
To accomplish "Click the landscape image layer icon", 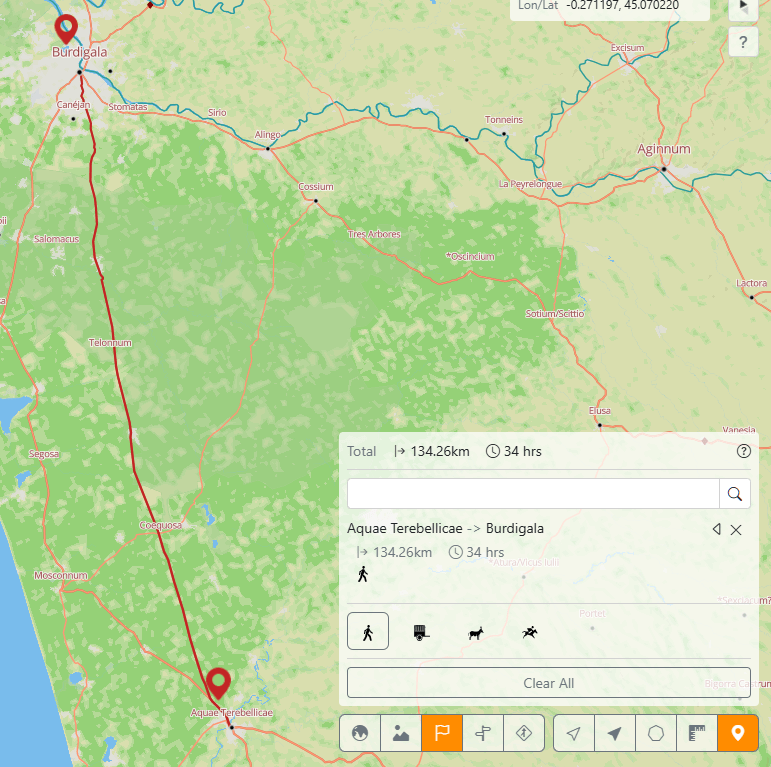I will tap(401, 733).
